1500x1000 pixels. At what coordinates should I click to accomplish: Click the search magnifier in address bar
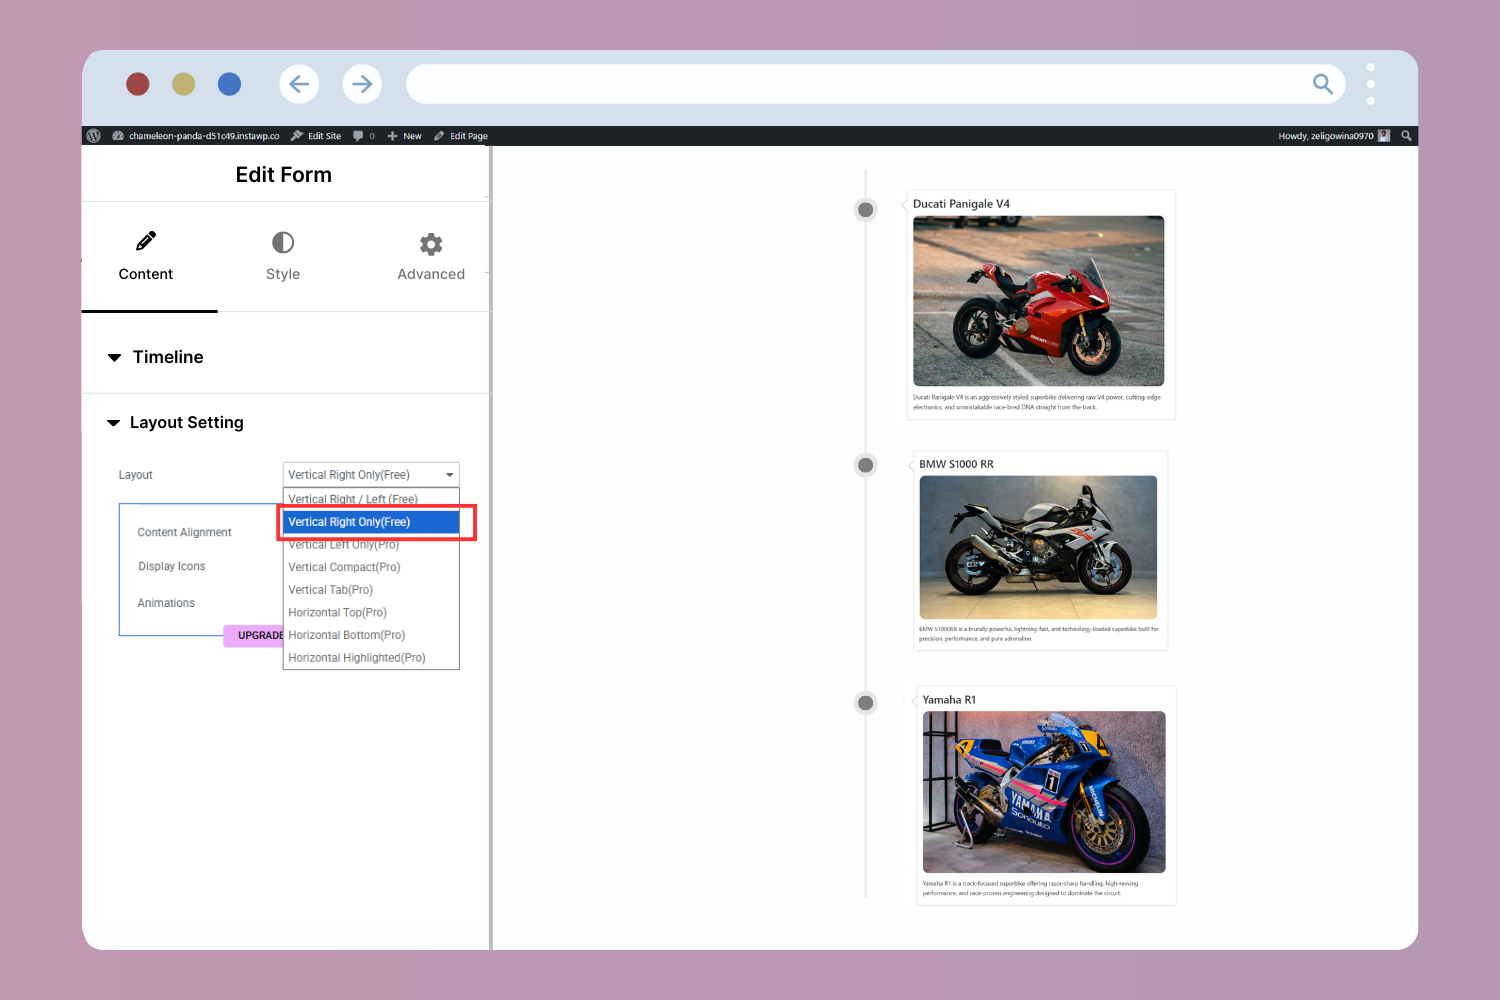(1322, 84)
